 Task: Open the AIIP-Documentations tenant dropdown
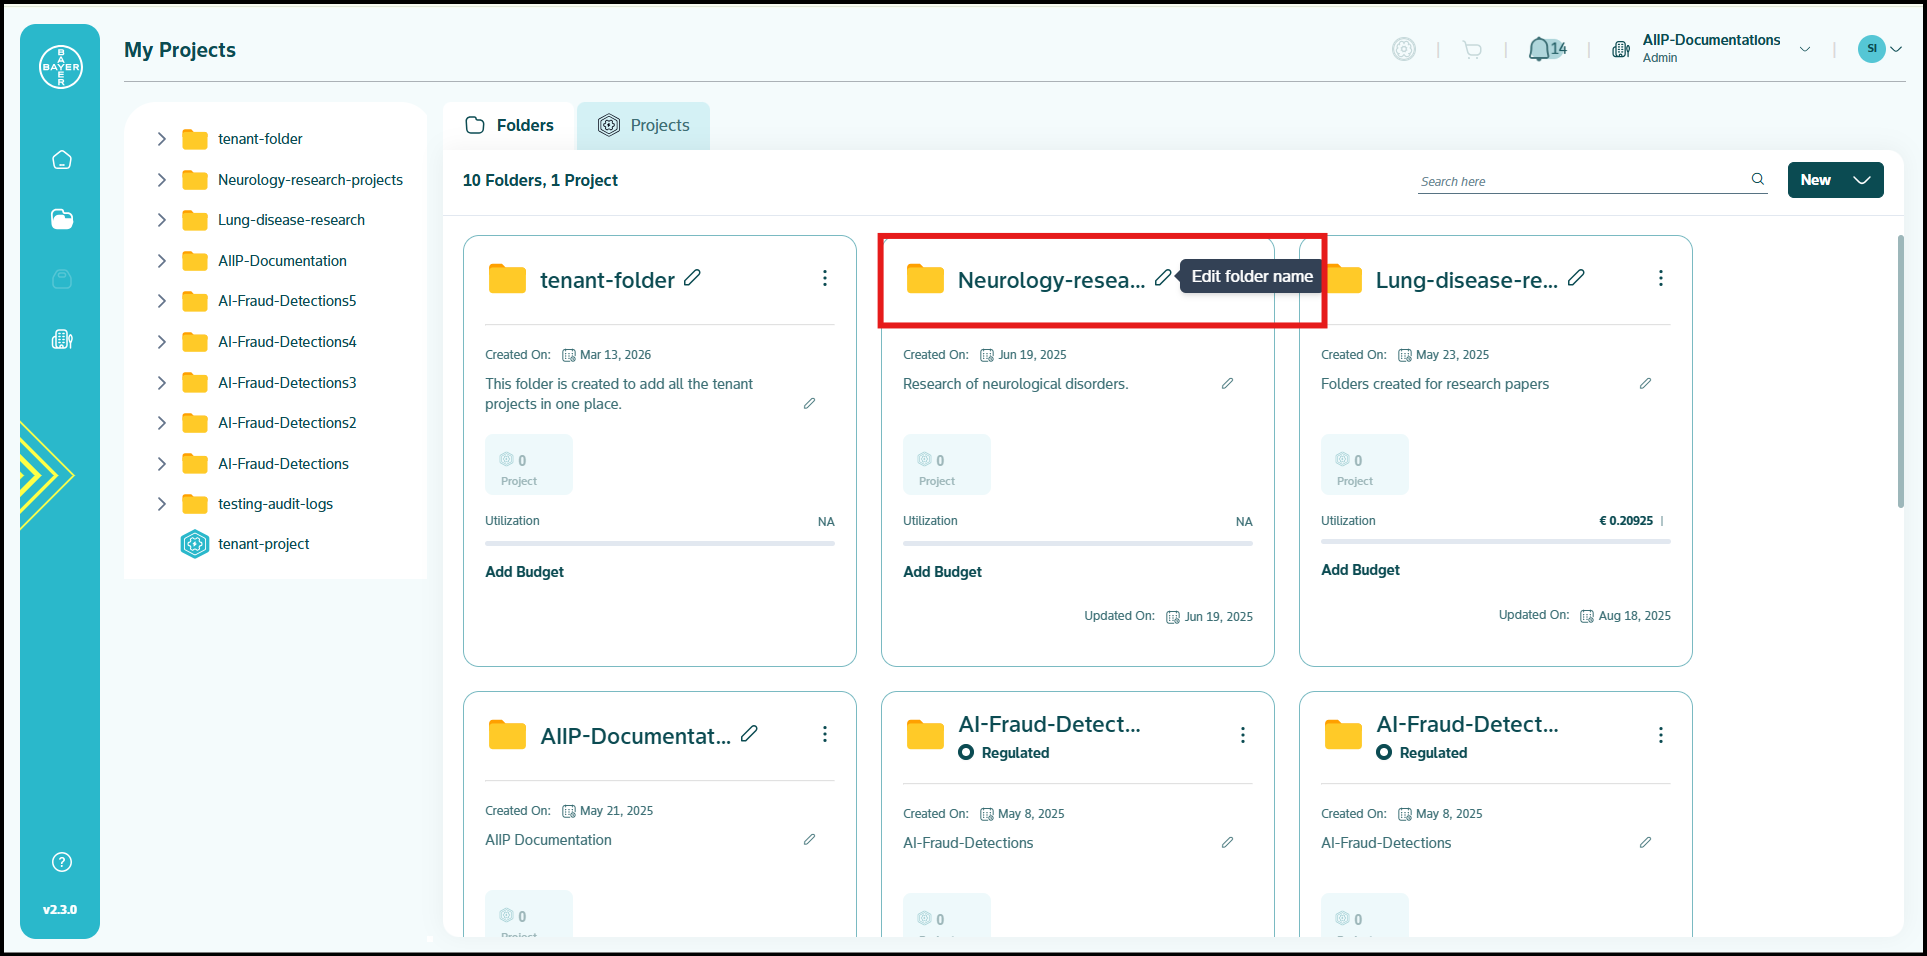pos(1805,49)
